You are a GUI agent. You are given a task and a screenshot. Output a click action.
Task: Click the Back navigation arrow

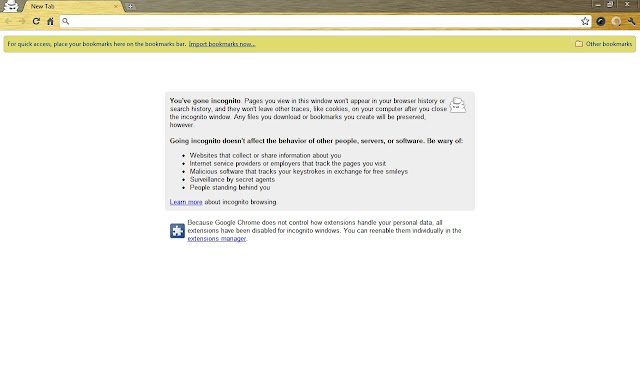[x=8, y=21]
